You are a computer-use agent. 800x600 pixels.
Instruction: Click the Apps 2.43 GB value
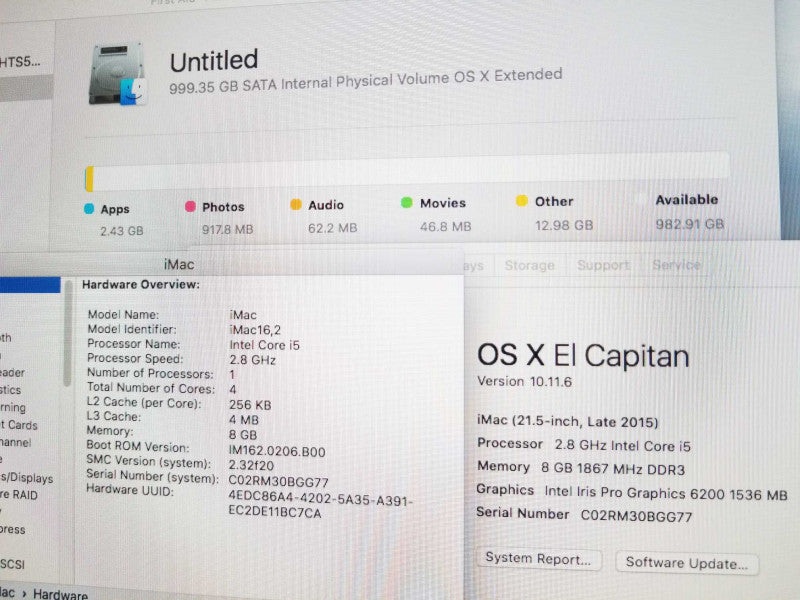(121, 231)
